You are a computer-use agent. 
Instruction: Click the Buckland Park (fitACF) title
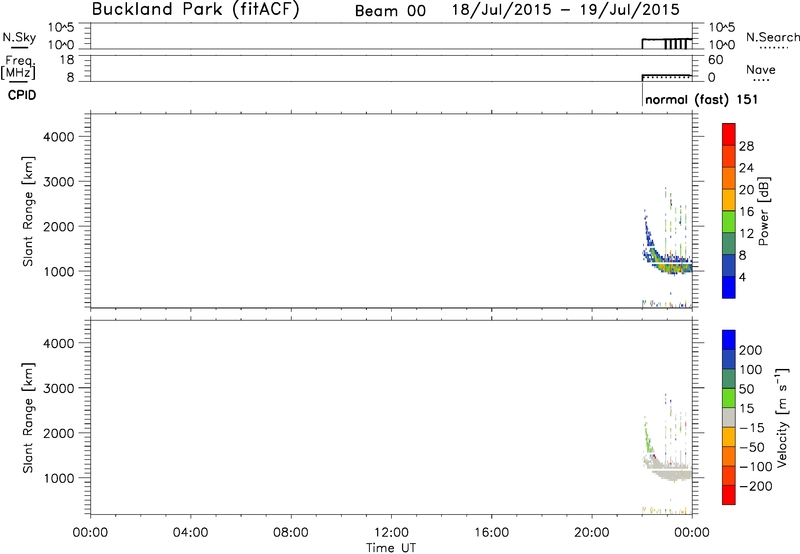[195, 10]
